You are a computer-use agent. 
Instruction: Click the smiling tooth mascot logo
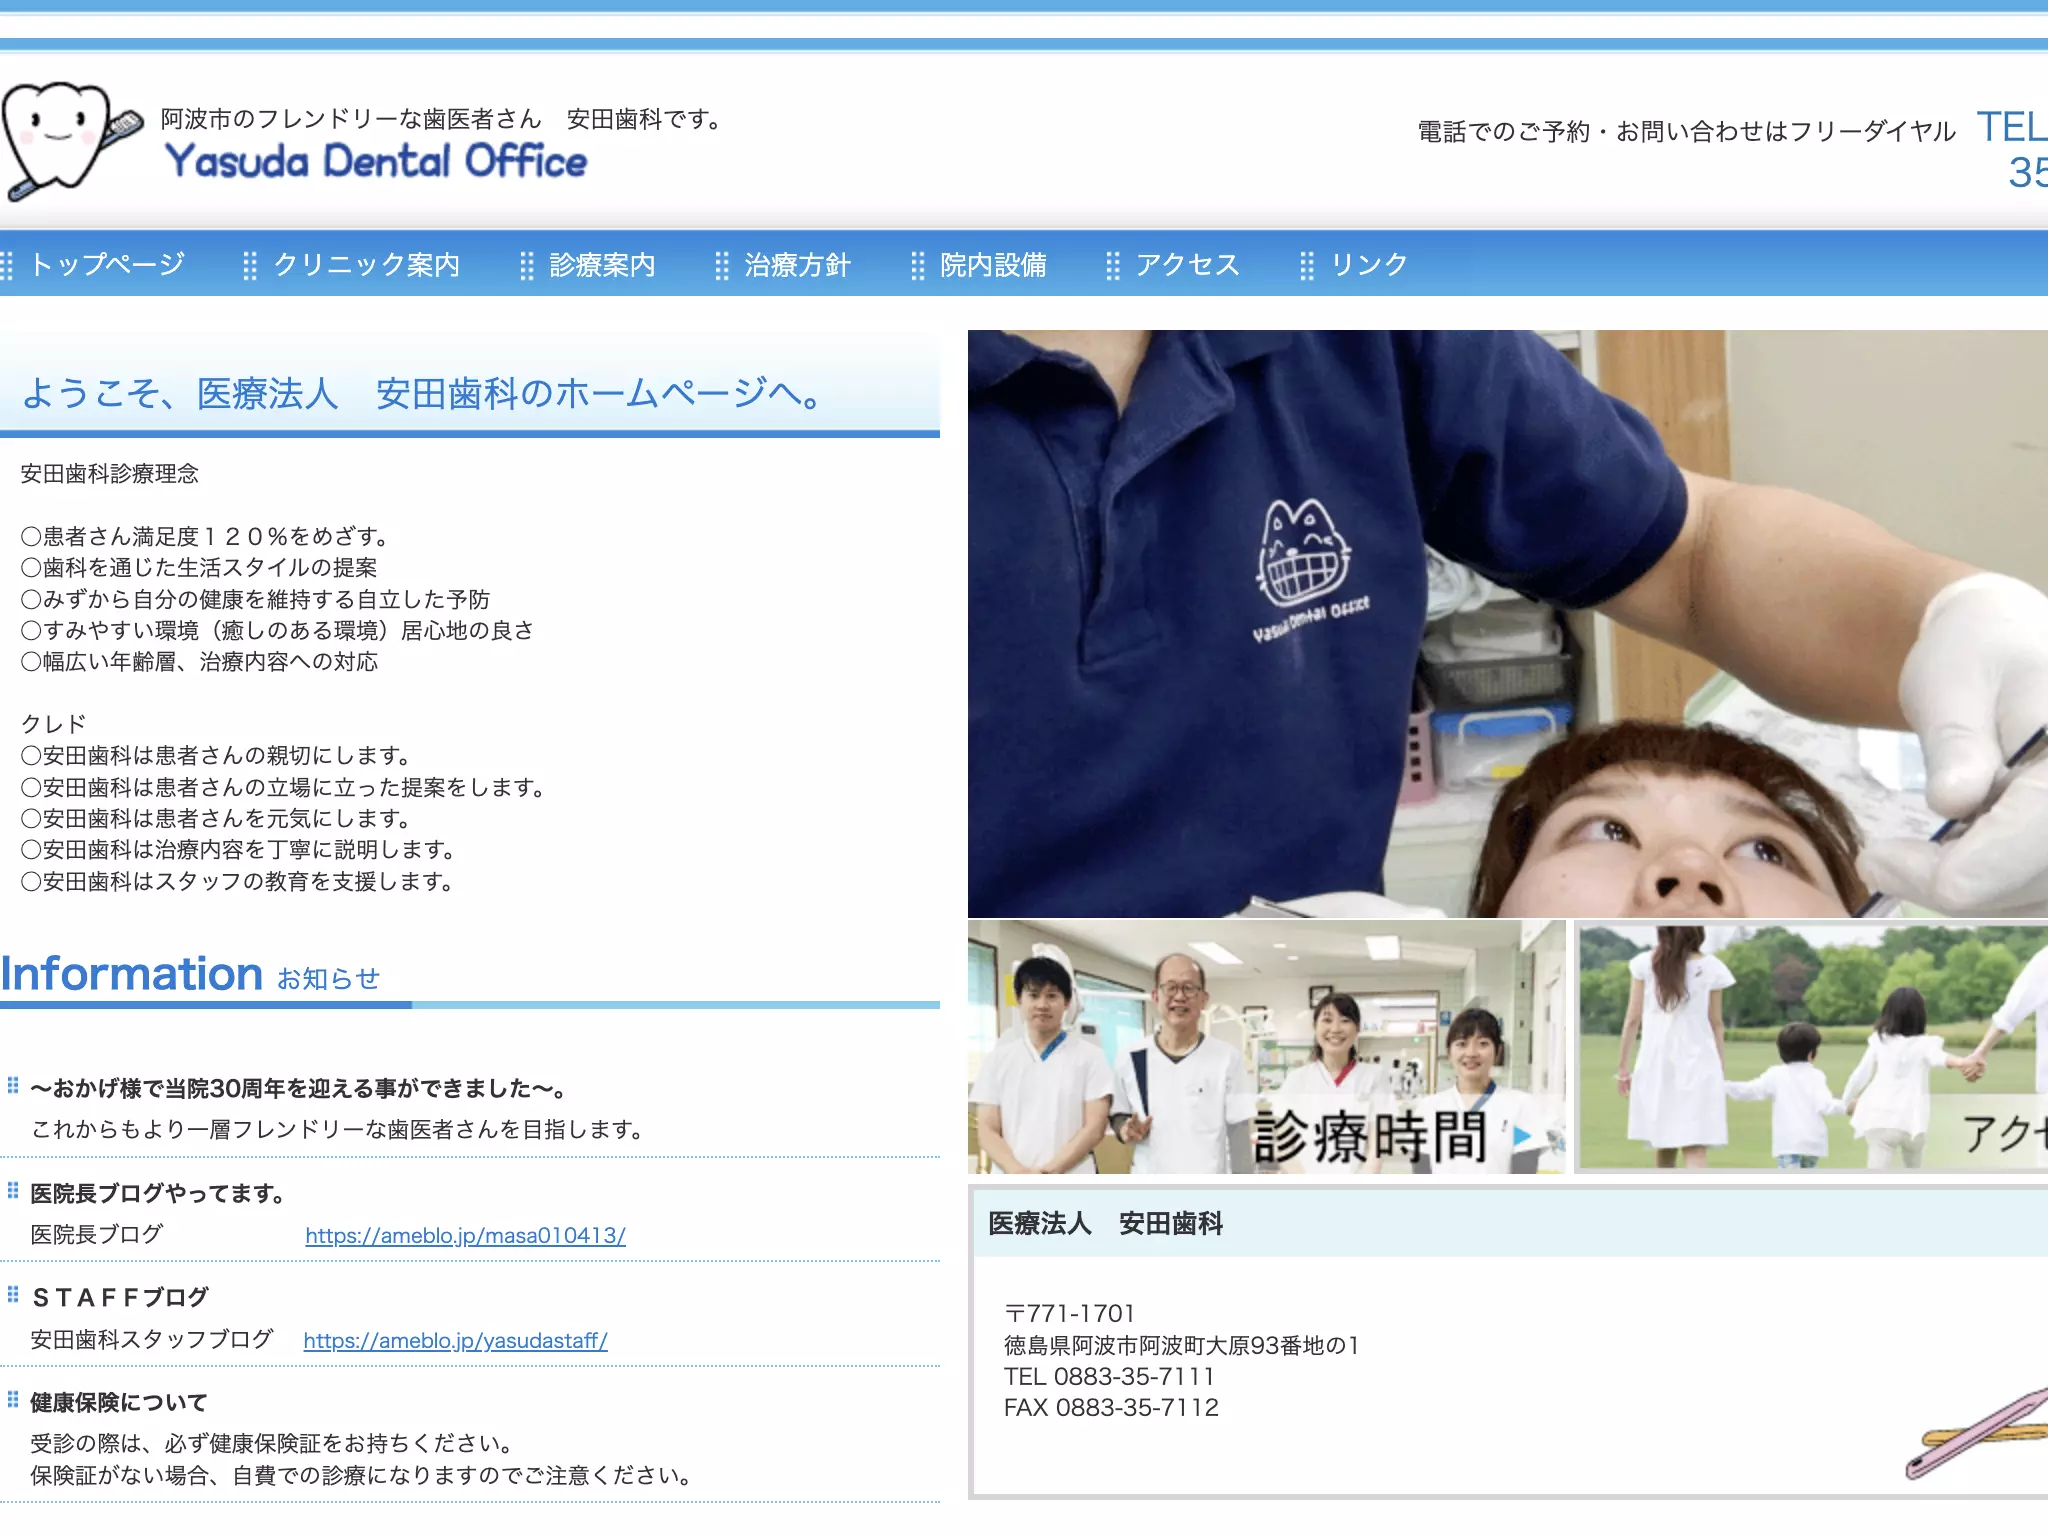point(70,140)
